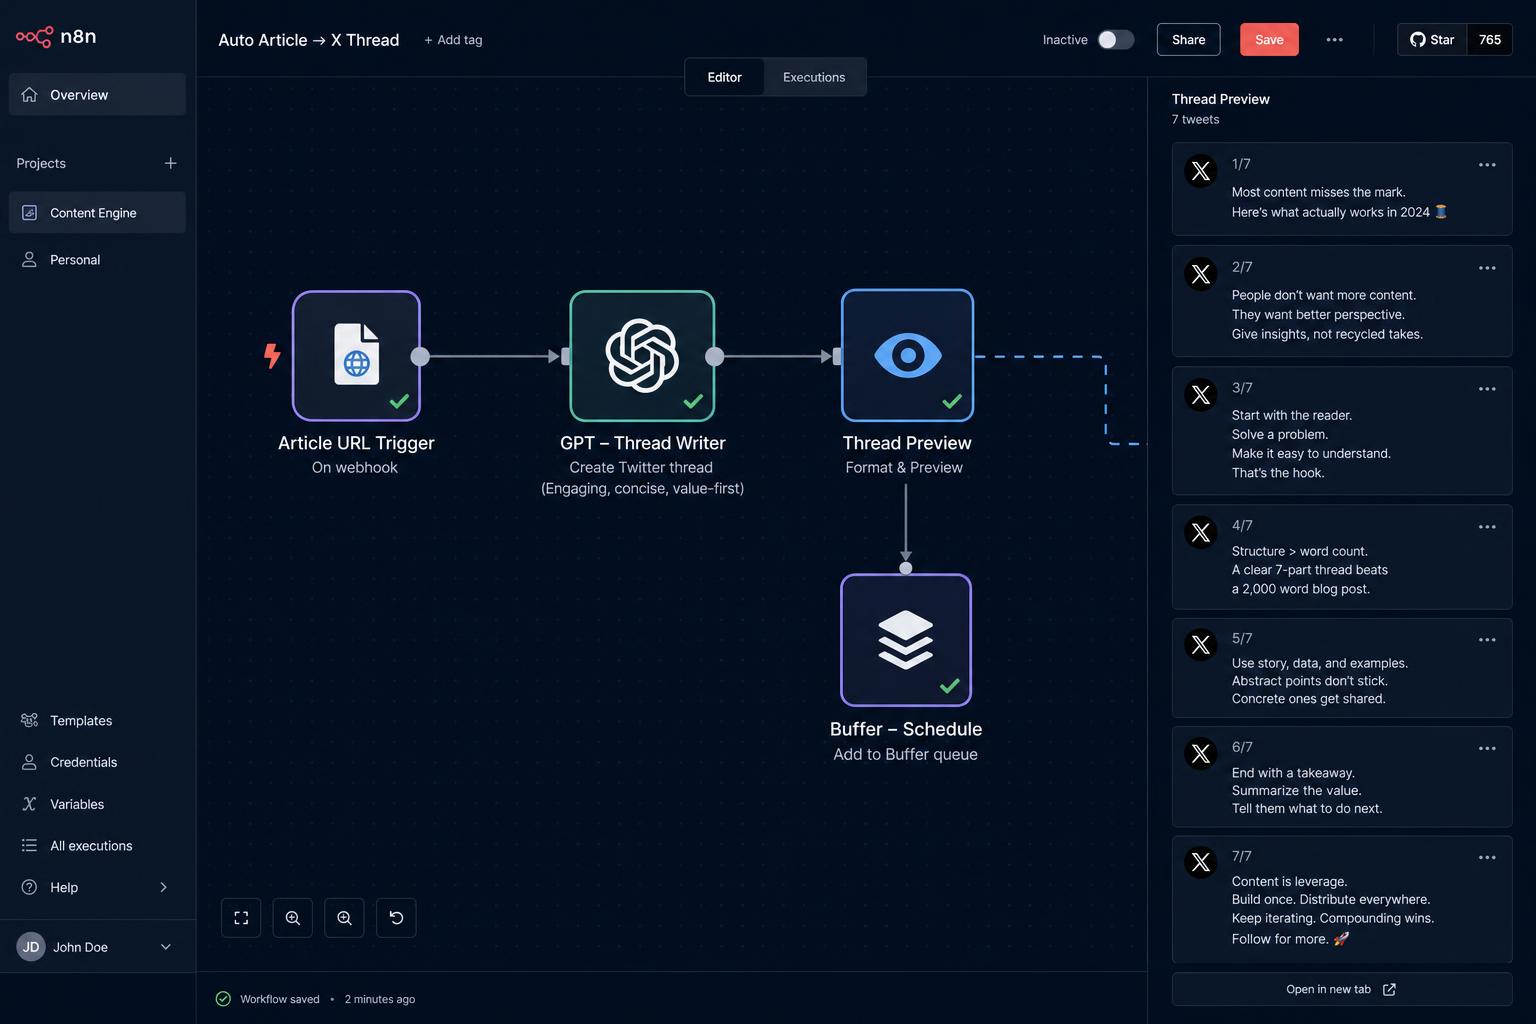Image resolution: width=1536 pixels, height=1024 pixels.
Task: Click the "Format & Preview" node subtitle
Action: (x=904, y=467)
